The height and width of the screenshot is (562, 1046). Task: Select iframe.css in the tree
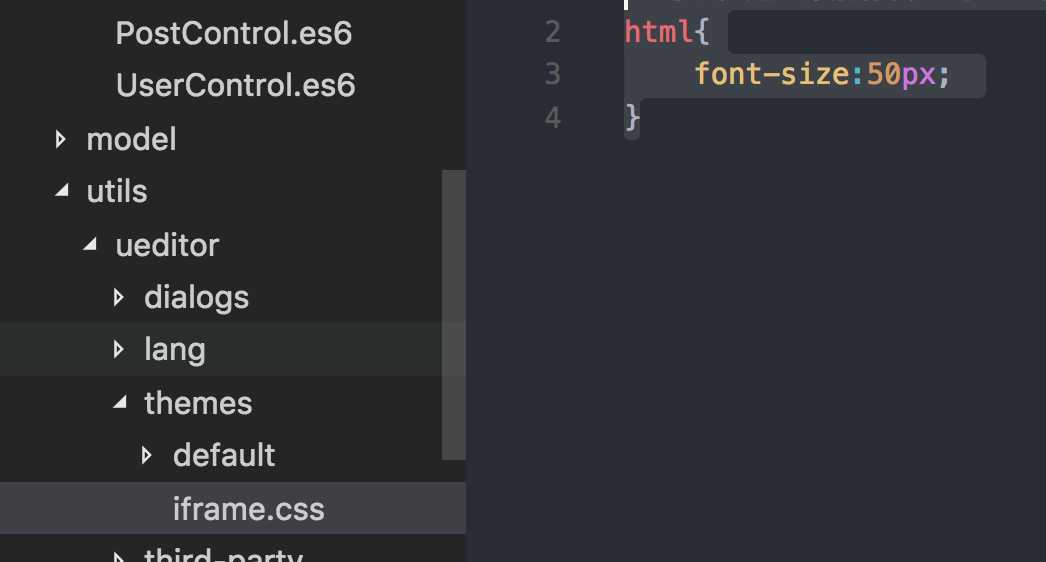pyautogui.click(x=233, y=509)
